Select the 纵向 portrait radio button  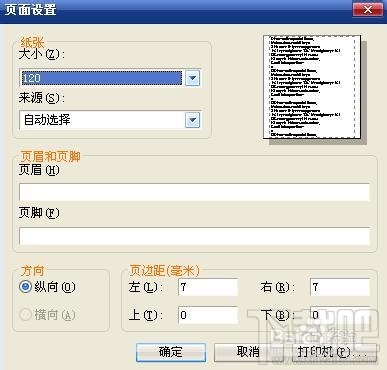(25, 287)
